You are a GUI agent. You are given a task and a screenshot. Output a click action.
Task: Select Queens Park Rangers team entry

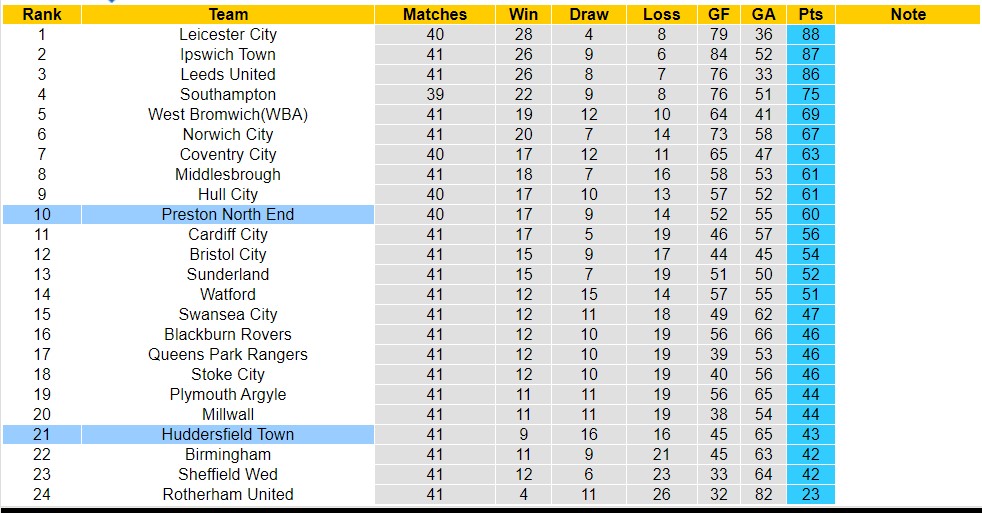pyautogui.click(x=228, y=354)
